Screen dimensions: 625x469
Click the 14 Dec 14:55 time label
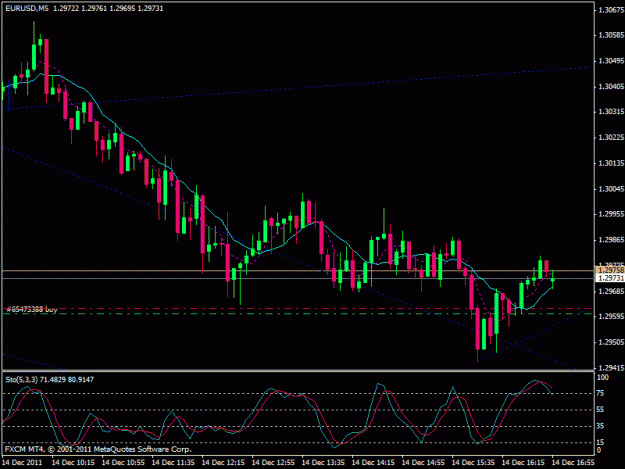[423, 463]
